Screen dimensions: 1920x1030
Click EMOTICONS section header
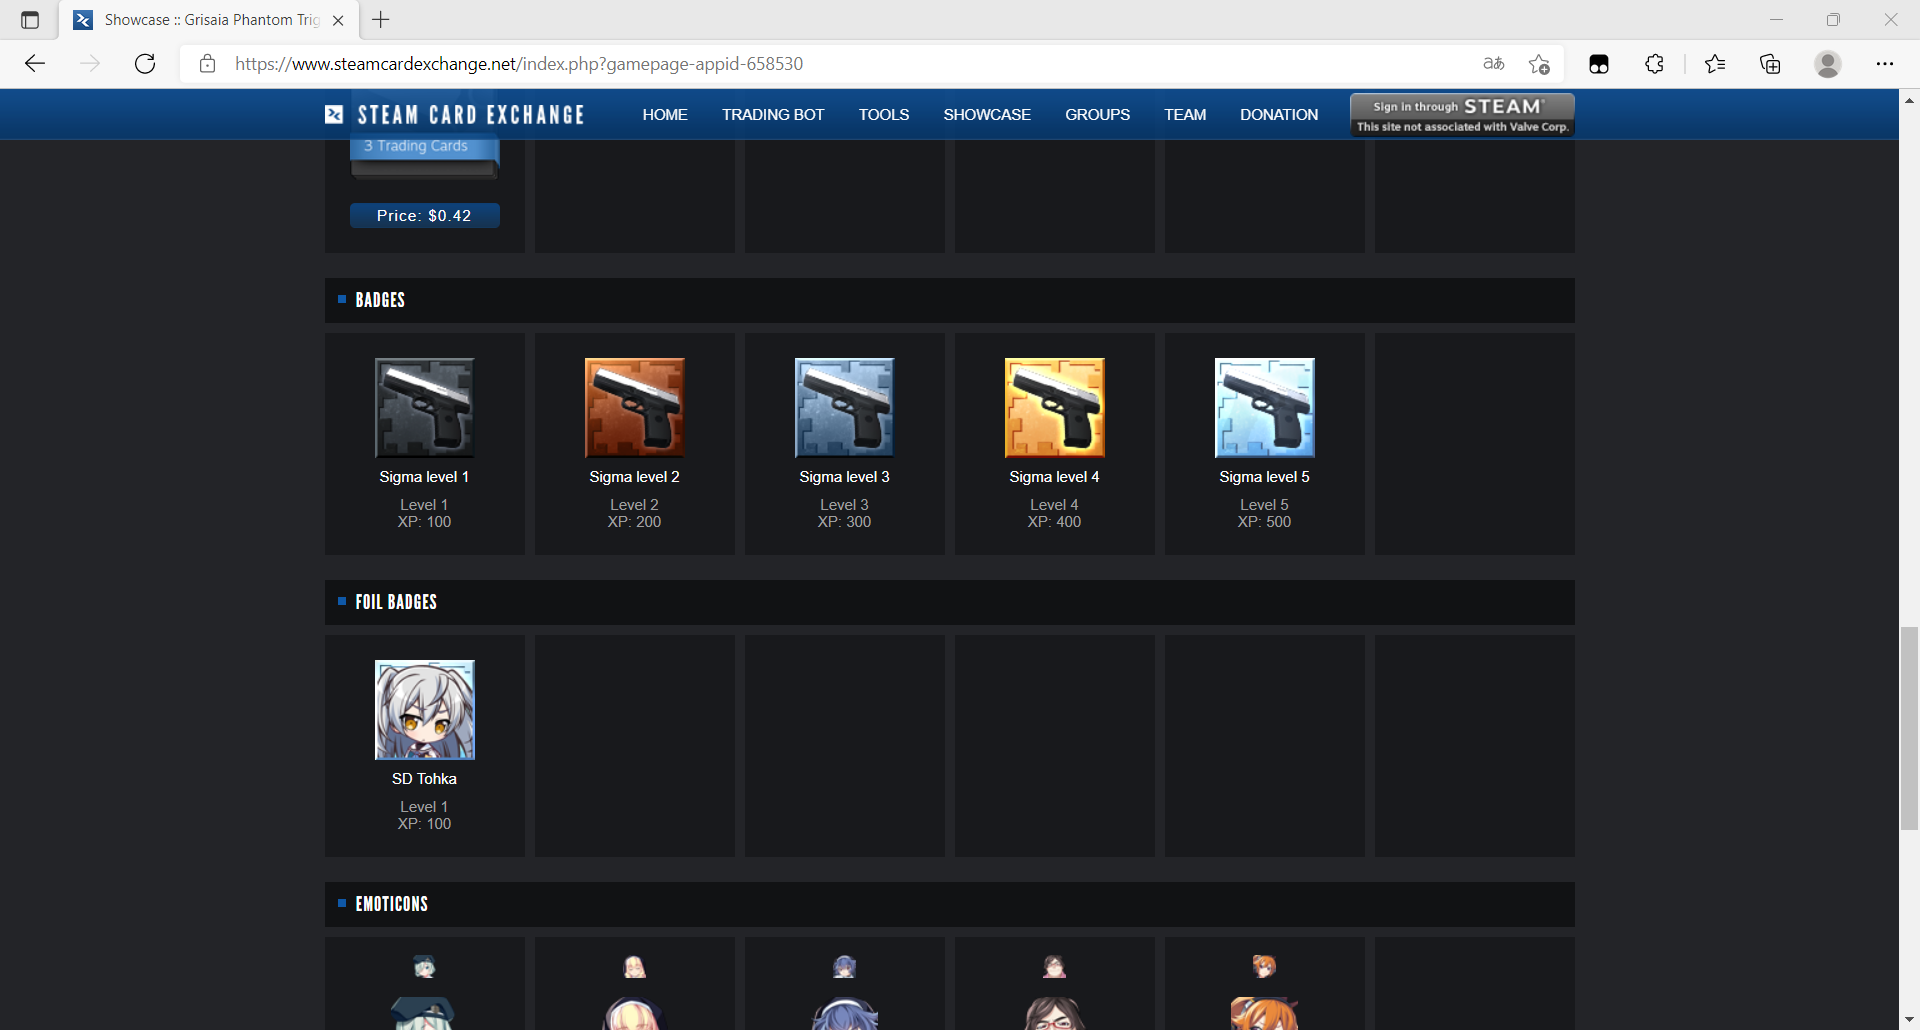coord(950,904)
